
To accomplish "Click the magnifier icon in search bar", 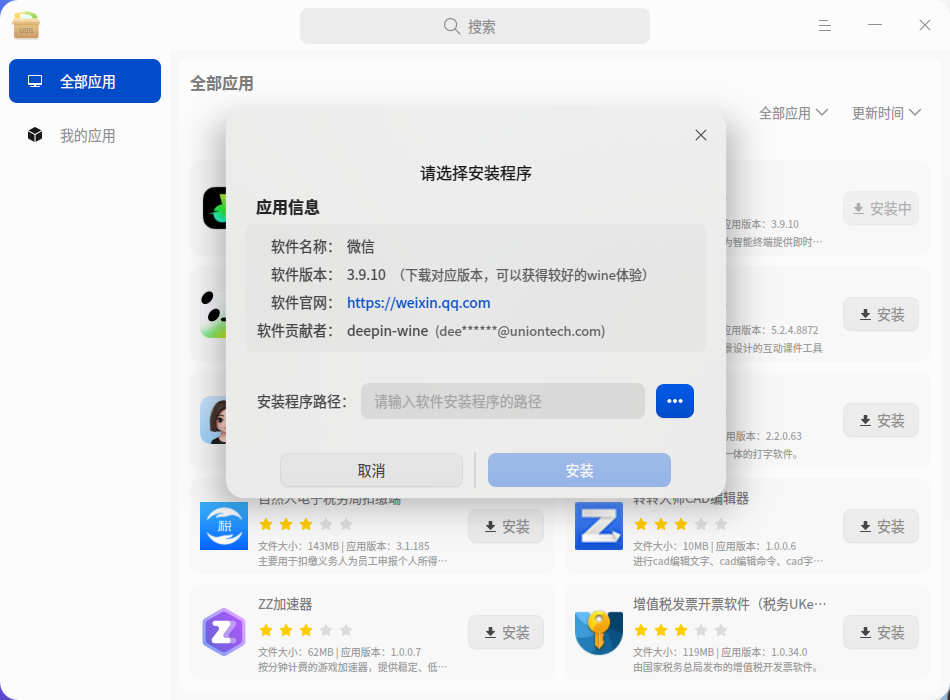I will click(451, 26).
